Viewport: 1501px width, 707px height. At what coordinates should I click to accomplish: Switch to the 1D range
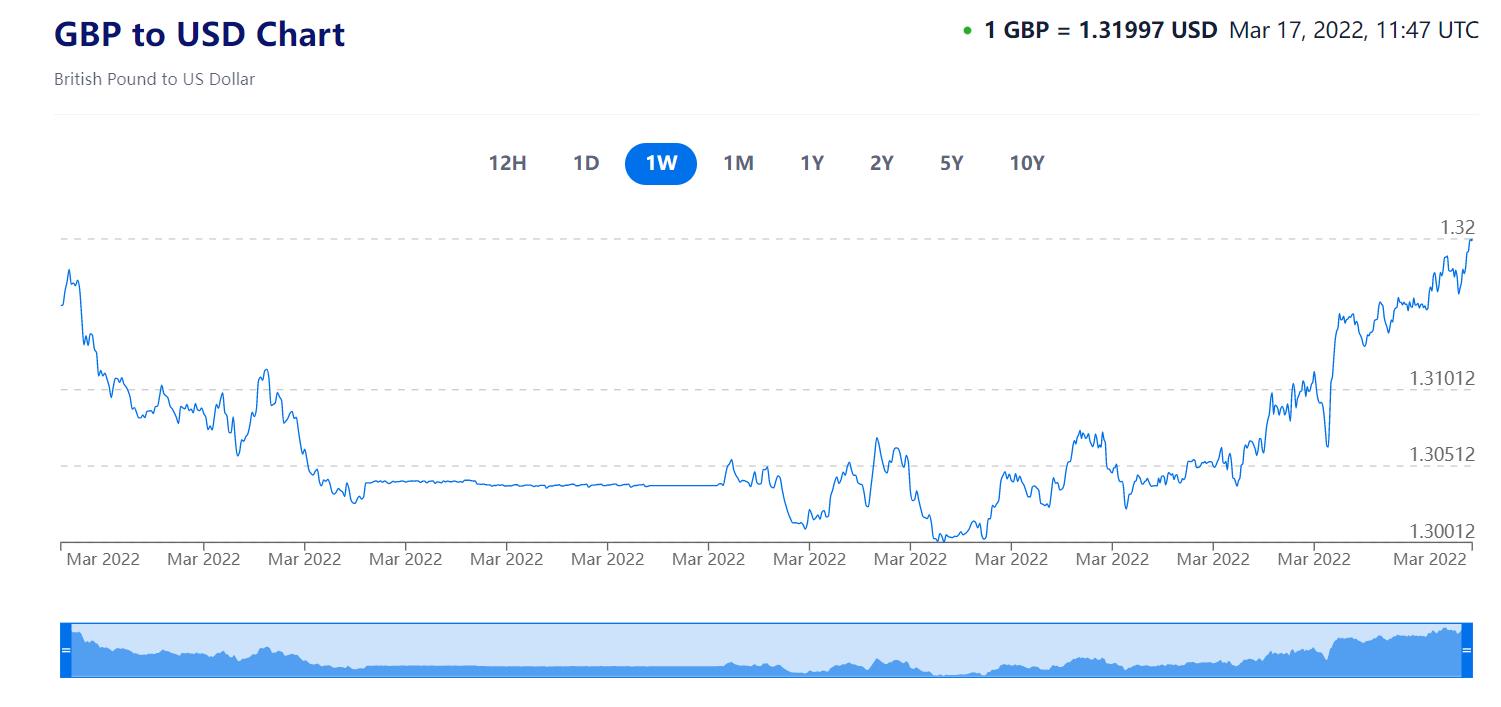click(586, 164)
